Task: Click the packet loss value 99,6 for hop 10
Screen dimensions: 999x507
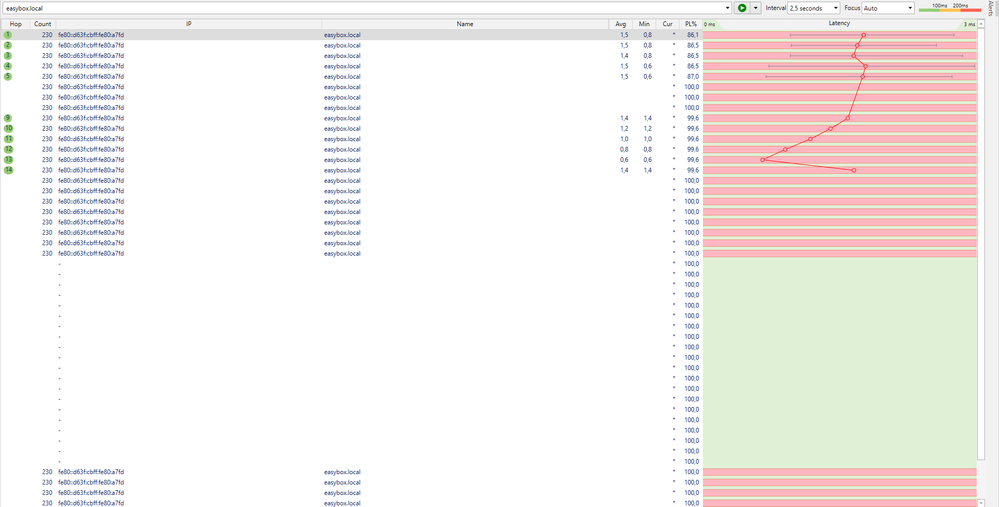Action: pyautogui.click(x=693, y=129)
